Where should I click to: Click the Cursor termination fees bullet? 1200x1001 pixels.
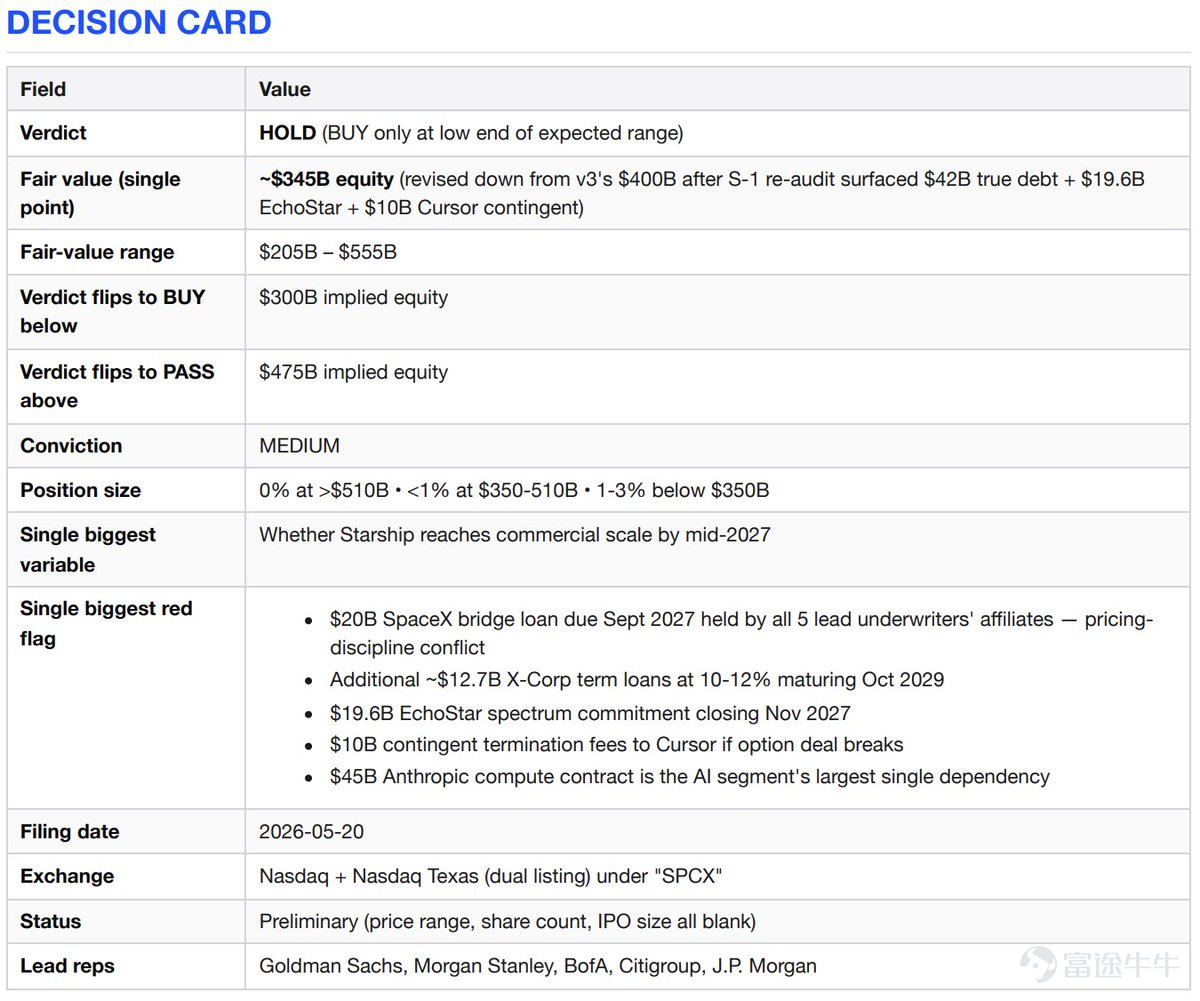617,745
